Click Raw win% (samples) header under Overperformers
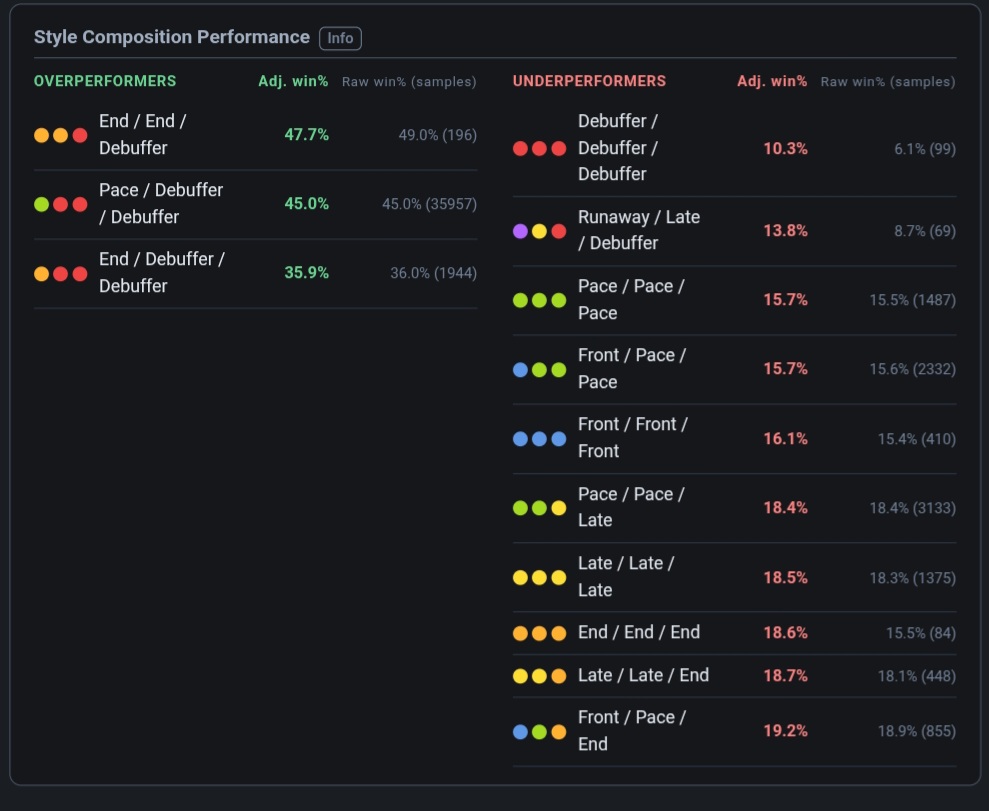Screen dimensions: 989x811 pyautogui.click(x=409, y=82)
